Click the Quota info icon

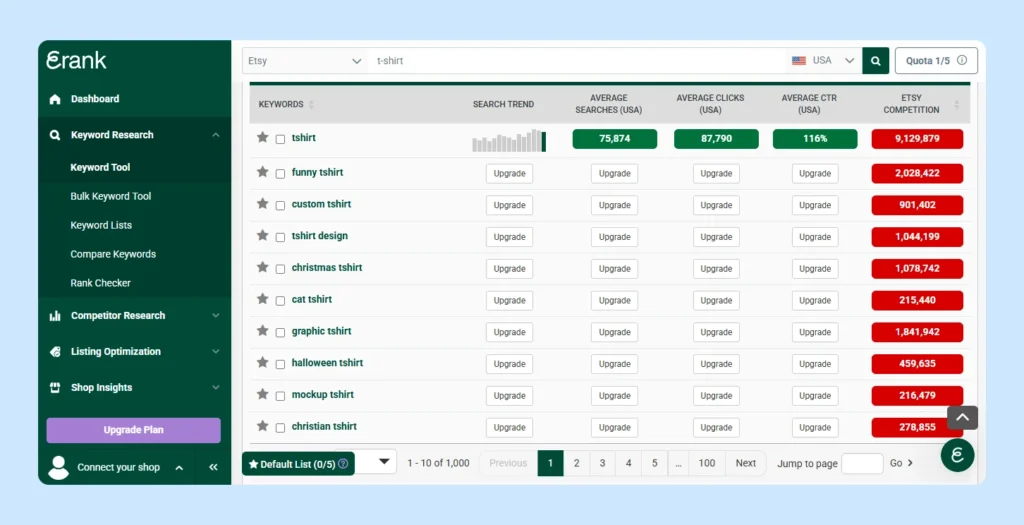click(x=962, y=60)
